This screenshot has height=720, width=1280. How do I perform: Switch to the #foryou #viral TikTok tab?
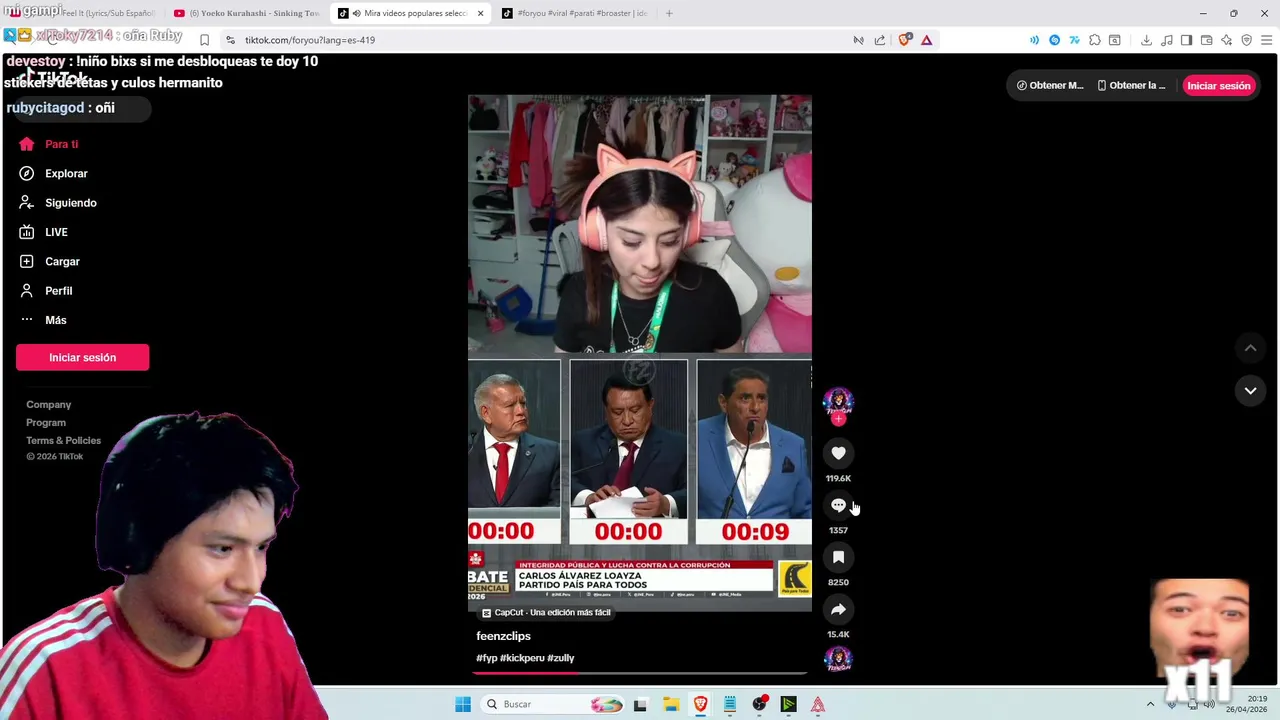click(x=575, y=13)
